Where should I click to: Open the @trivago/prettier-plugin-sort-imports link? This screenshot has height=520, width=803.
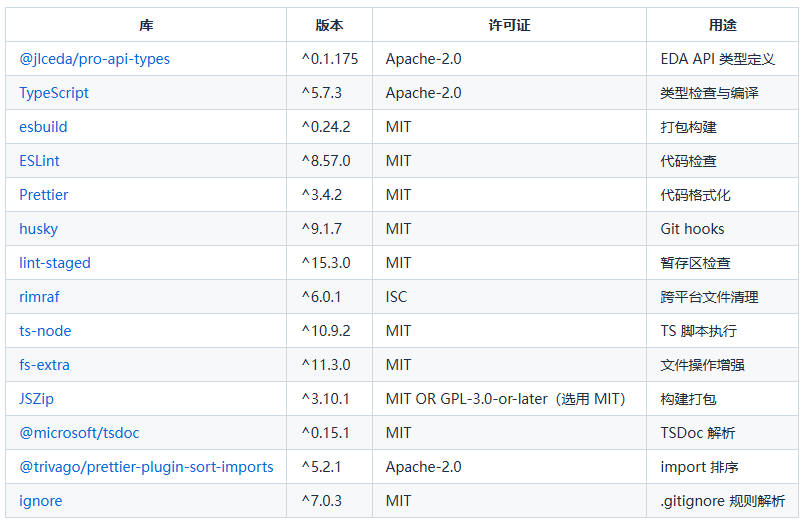(x=146, y=467)
